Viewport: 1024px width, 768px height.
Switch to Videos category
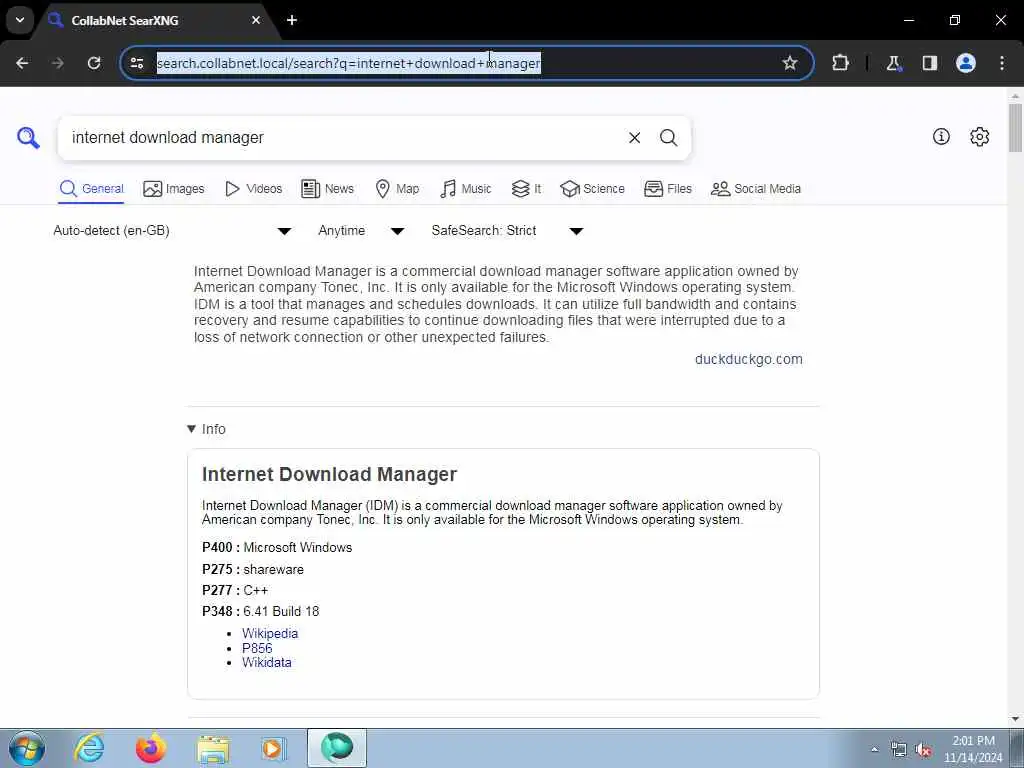[253, 189]
